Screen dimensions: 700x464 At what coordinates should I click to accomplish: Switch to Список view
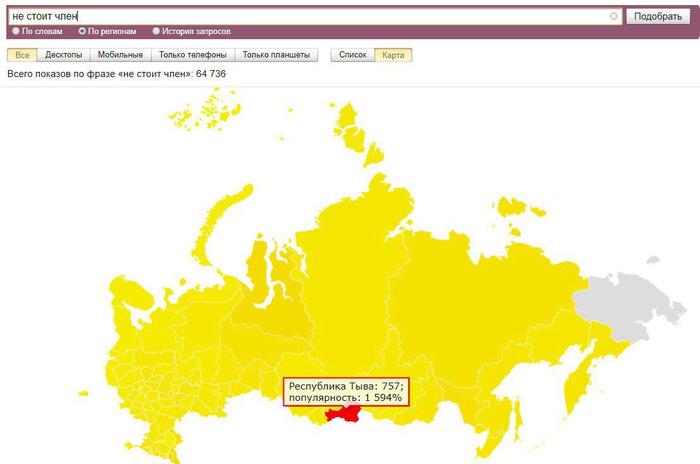353,55
